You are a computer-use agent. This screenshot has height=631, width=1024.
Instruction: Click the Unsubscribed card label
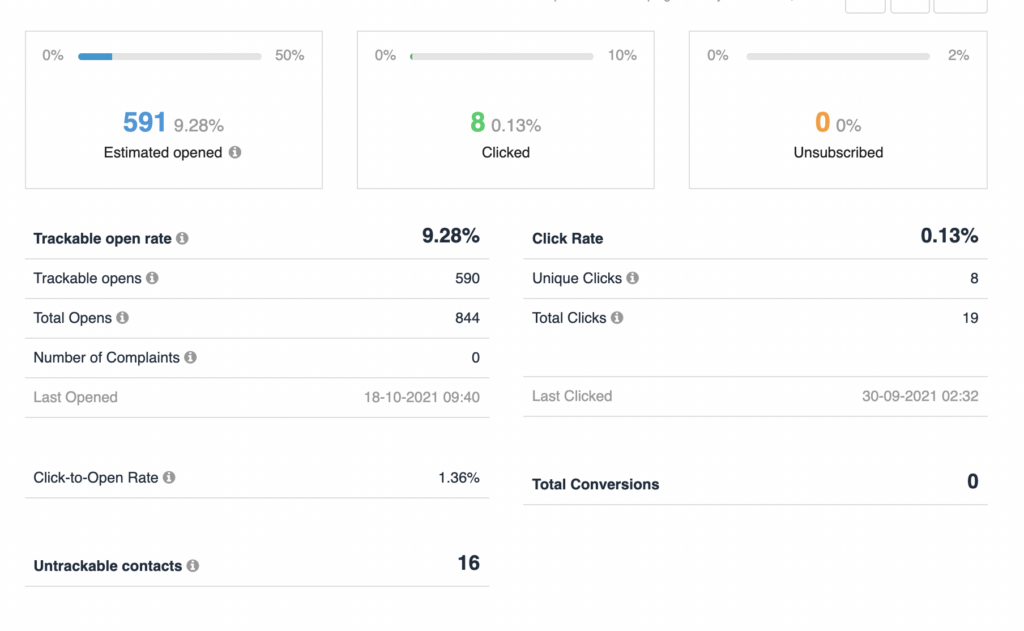[x=838, y=153]
